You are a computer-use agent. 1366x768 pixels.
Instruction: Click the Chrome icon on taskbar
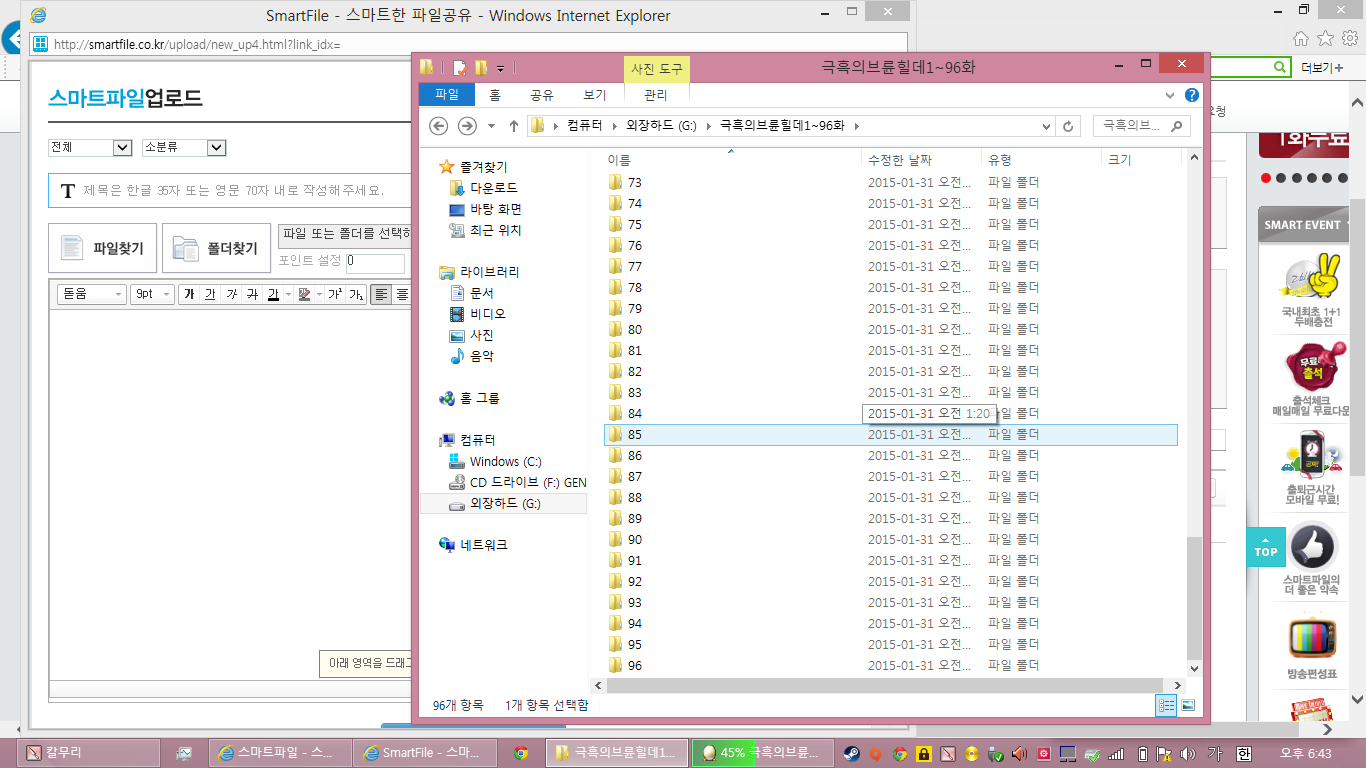(520, 753)
